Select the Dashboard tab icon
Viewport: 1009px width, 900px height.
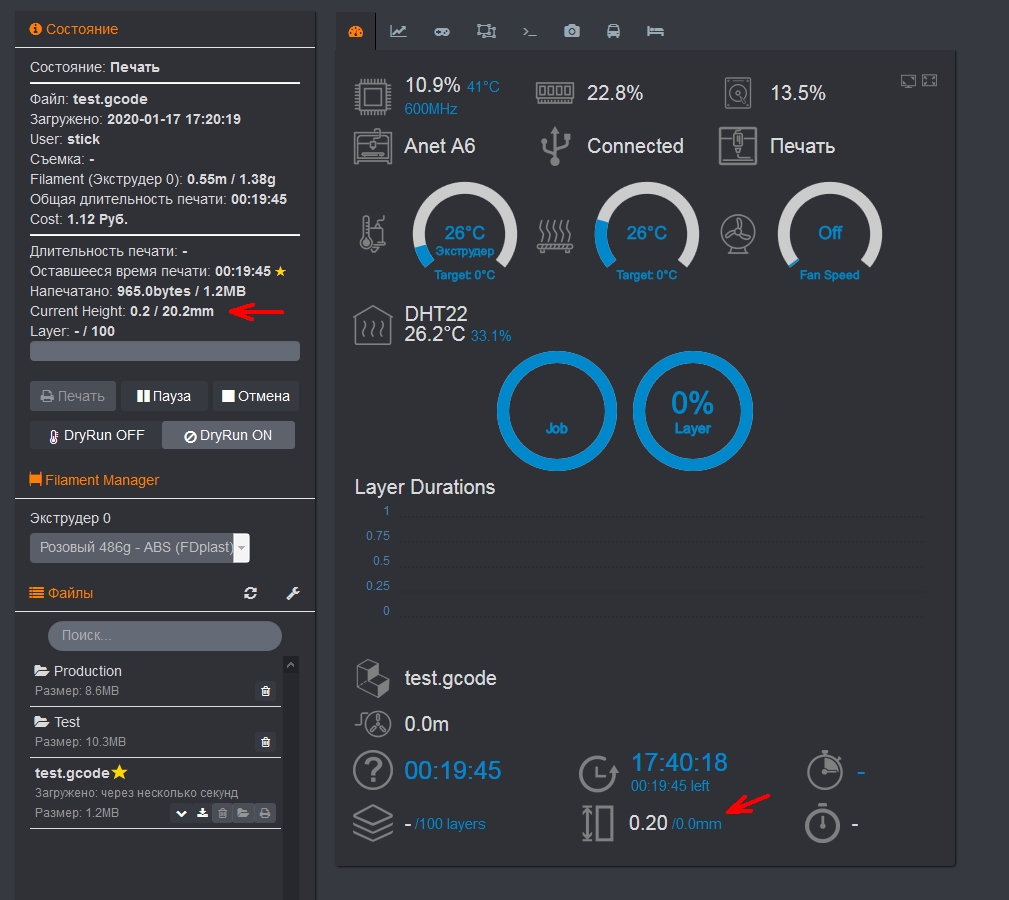pyautogui.click(x=356, y=31)
